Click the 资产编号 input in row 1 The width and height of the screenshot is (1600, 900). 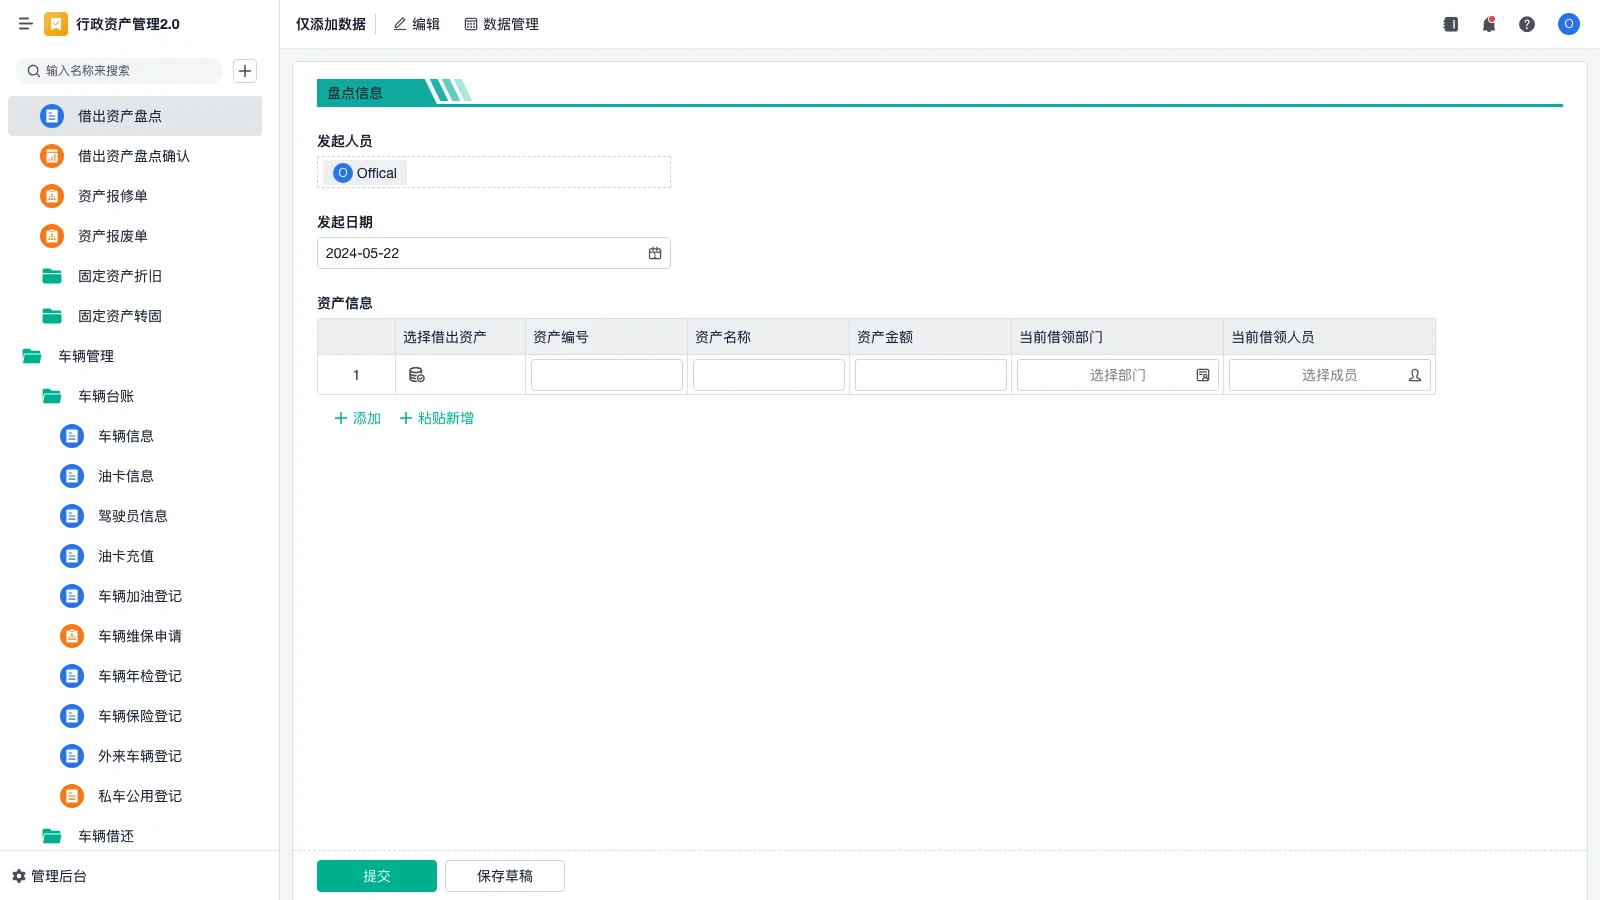coord(607,375)
